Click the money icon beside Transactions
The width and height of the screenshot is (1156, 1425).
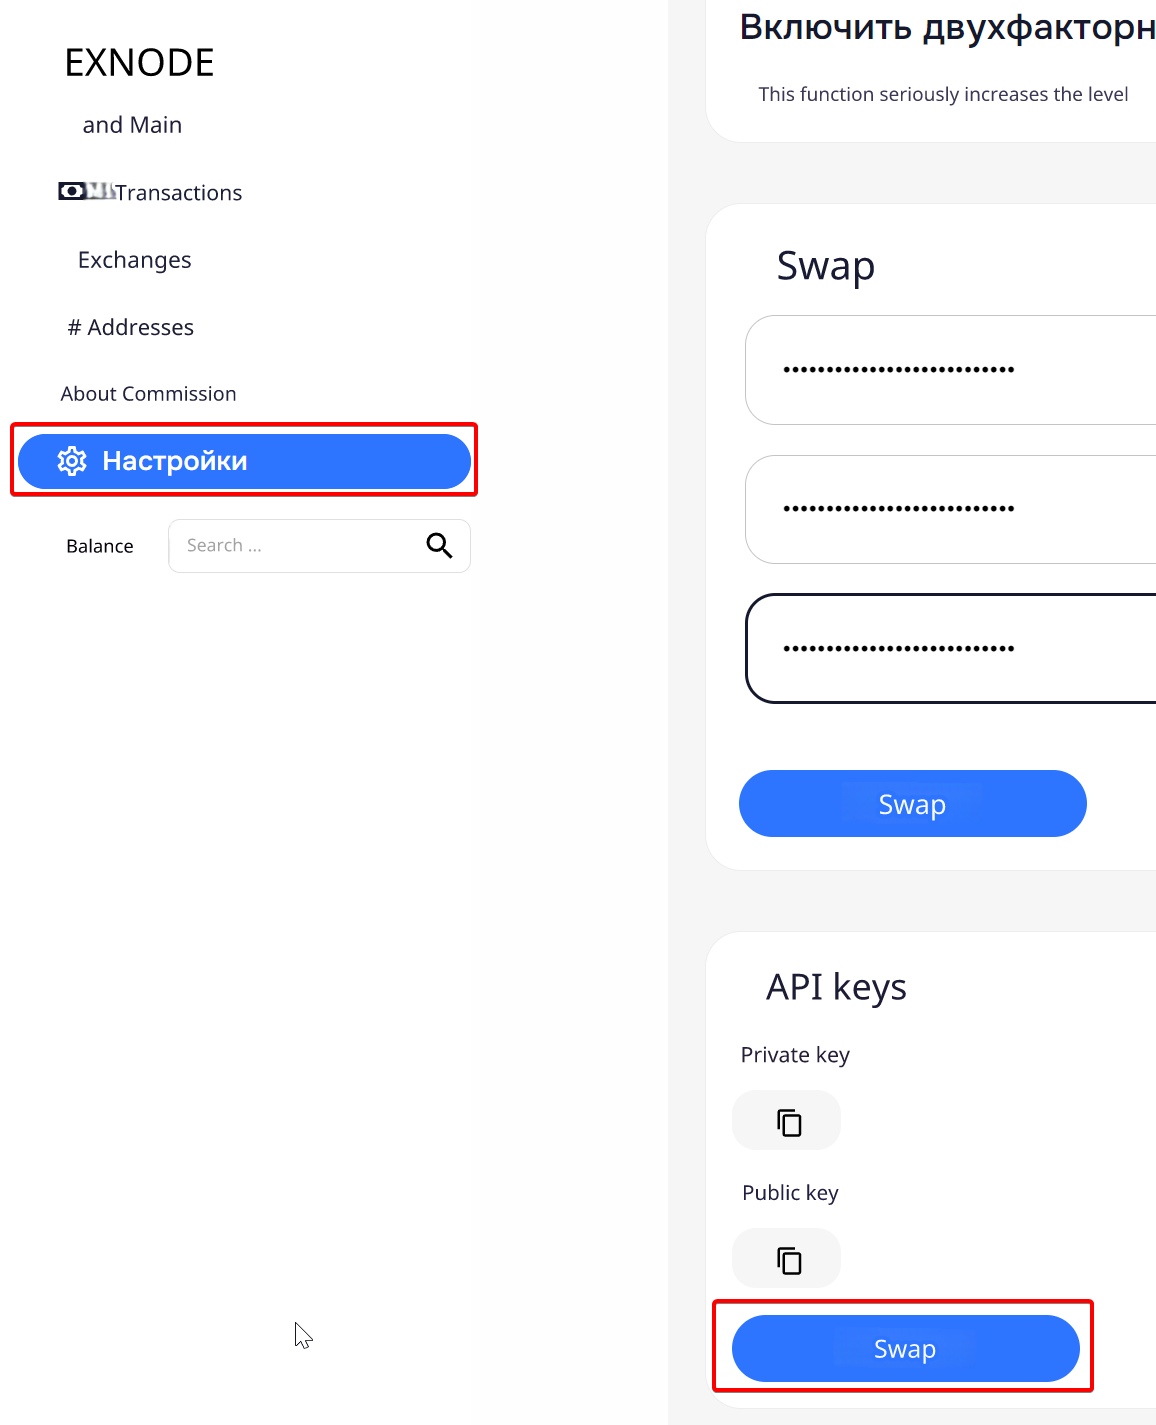pyautogui.click(x=73, y=191)
